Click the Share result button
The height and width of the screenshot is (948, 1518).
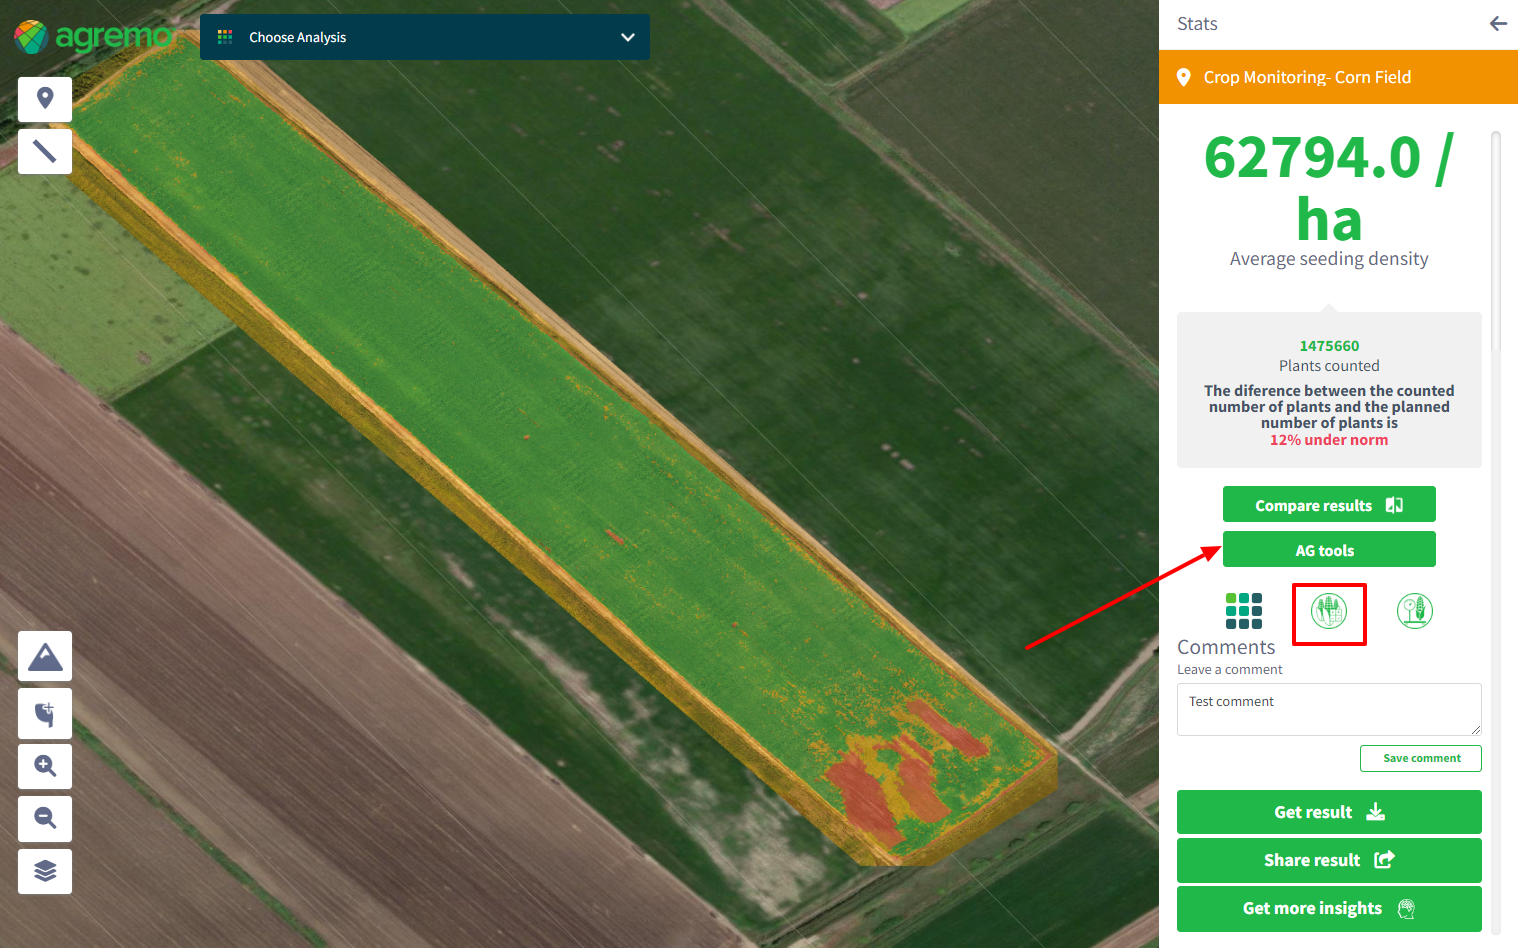pos(1329,860)
